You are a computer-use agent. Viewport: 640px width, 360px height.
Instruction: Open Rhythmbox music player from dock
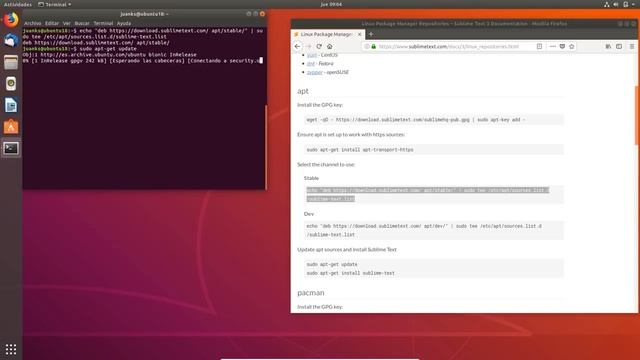coord(11,84)
